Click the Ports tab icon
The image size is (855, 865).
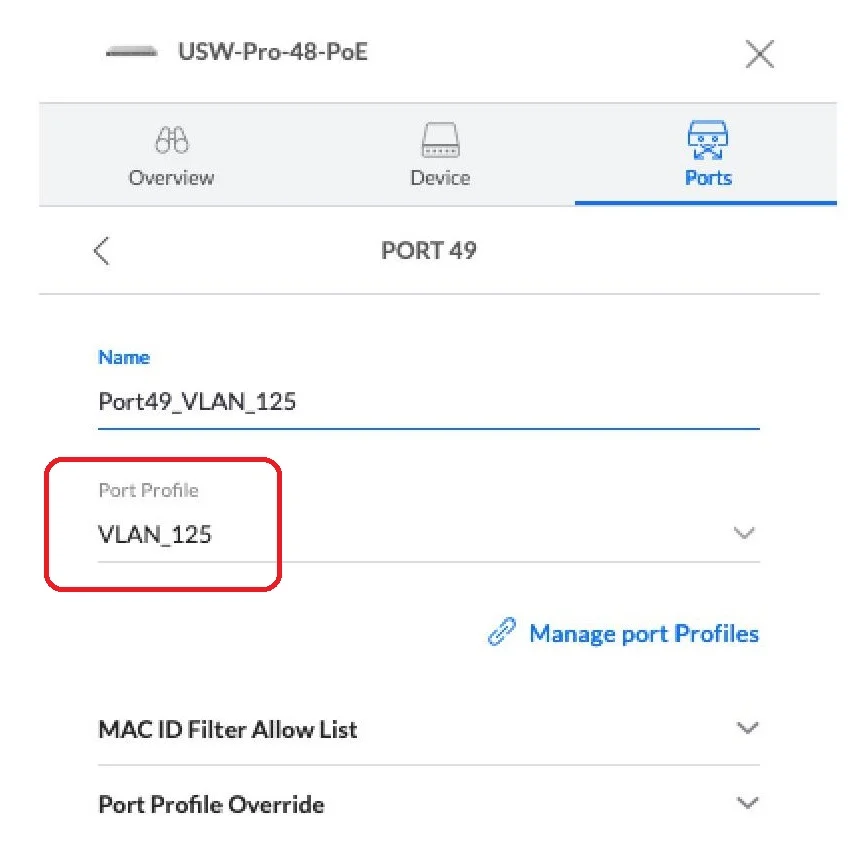(x=708, y=140)
